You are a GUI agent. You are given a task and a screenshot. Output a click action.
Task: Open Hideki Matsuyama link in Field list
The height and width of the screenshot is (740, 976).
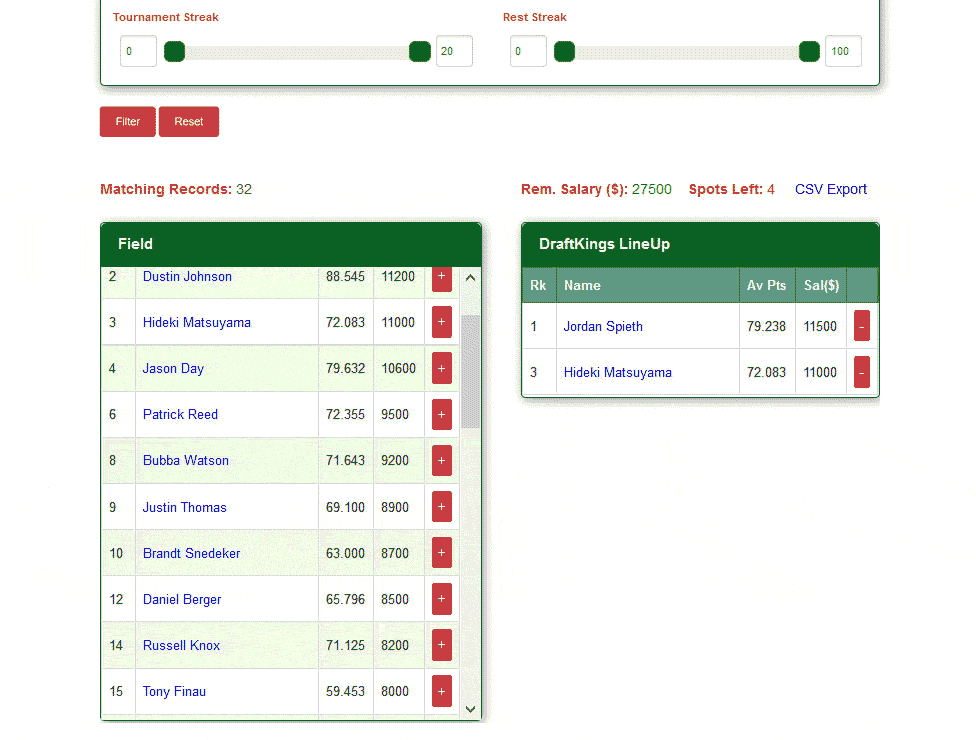click(197, 322)
